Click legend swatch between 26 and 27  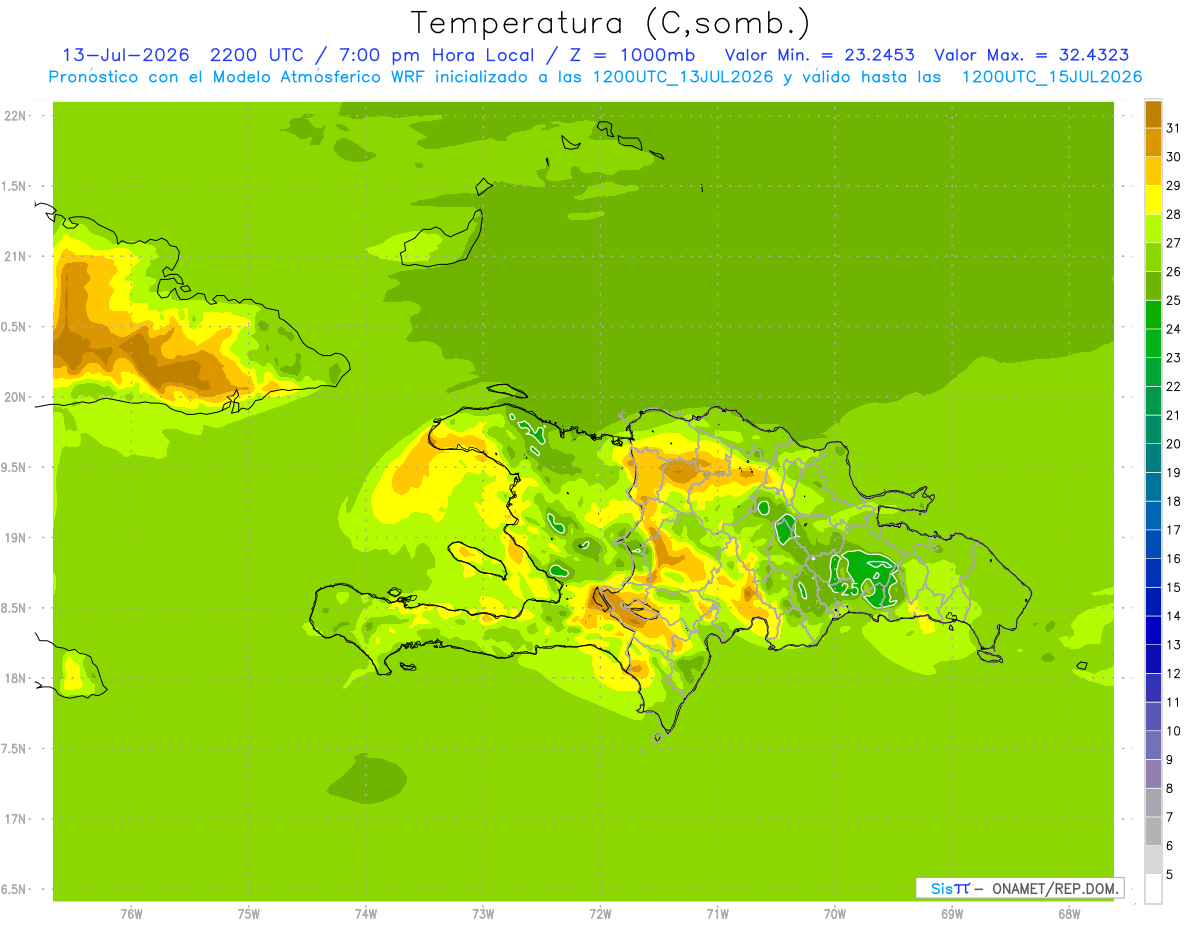1153,257
